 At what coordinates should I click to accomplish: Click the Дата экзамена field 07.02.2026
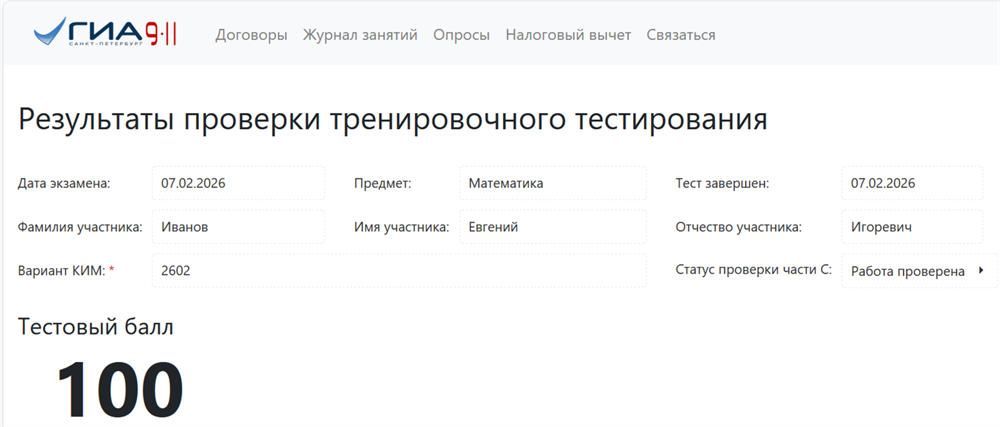click(239, 184)
